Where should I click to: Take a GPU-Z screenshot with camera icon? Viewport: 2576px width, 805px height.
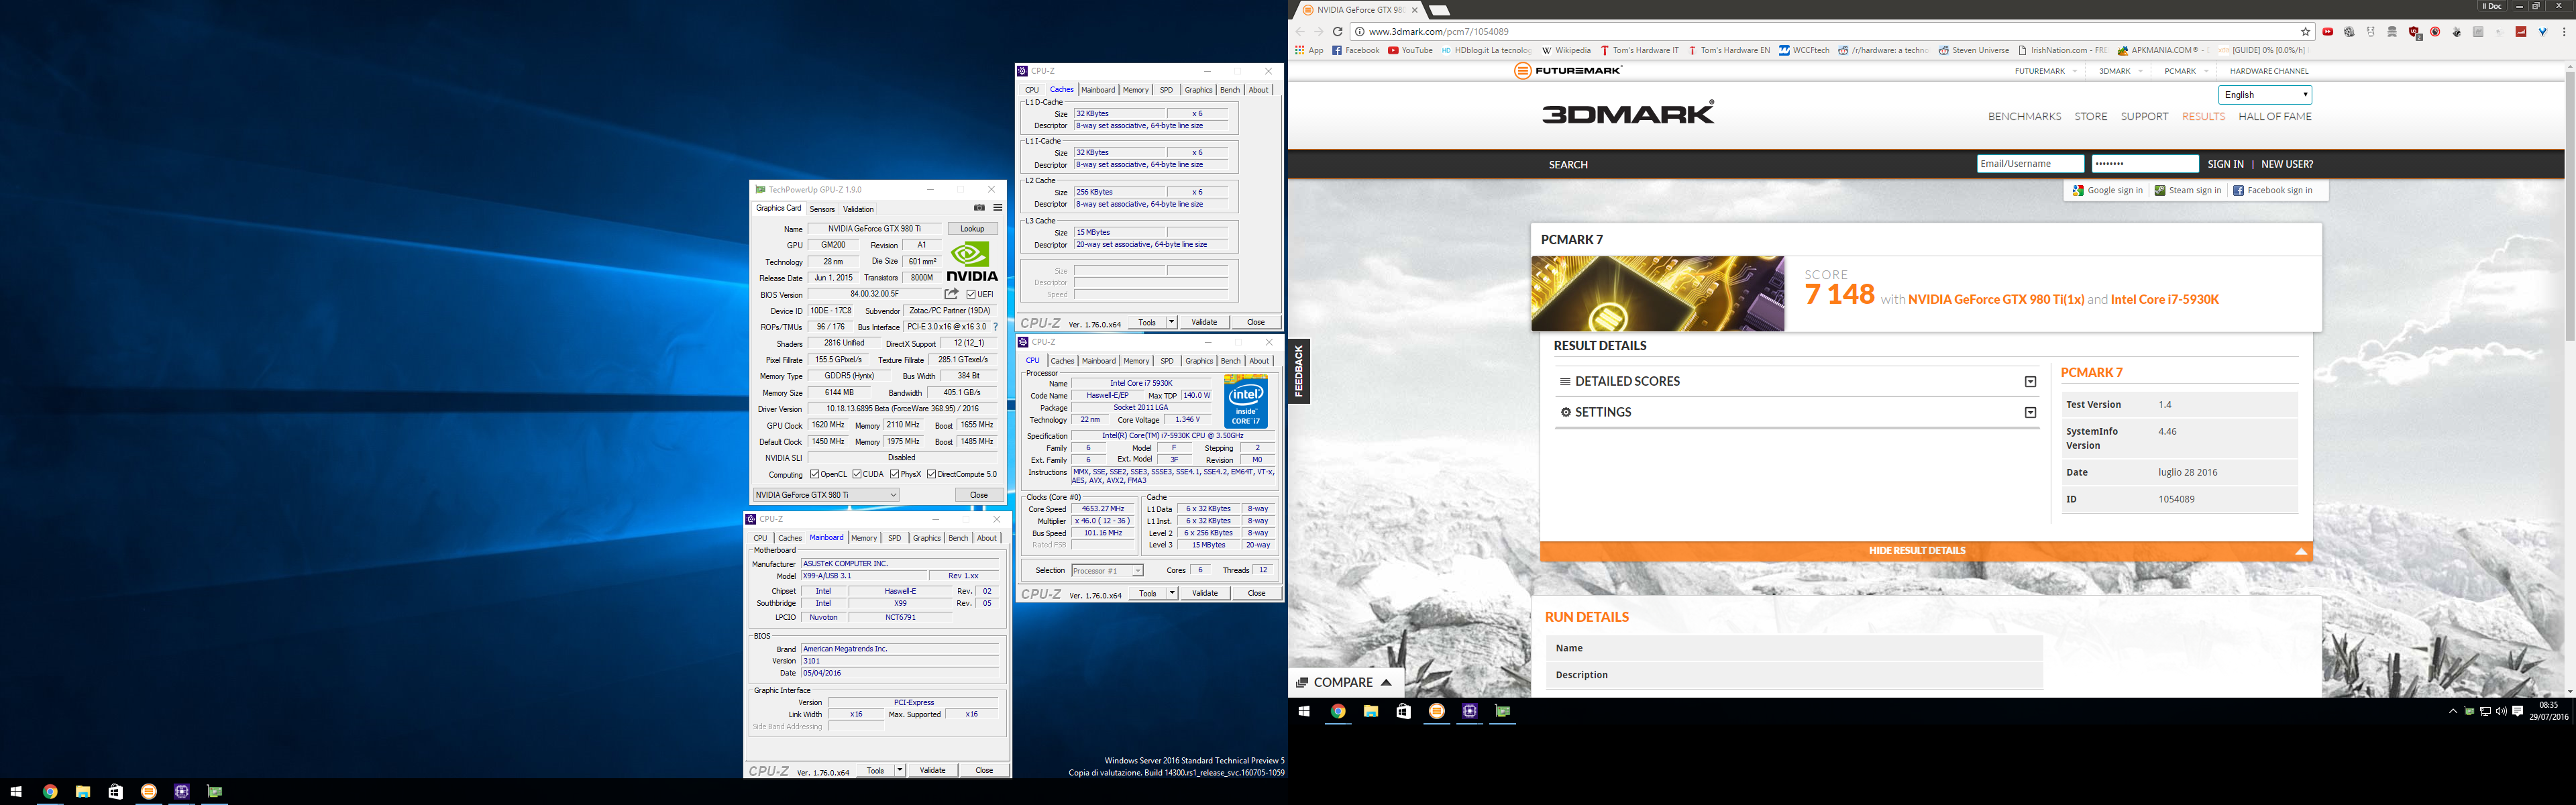tap(979, 208)
